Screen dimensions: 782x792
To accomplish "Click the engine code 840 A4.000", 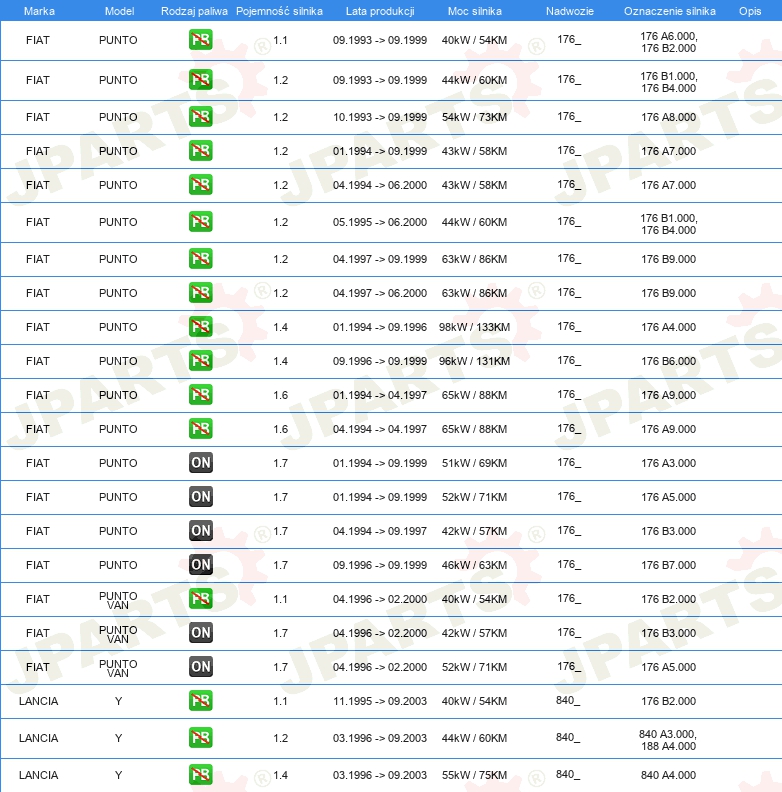I will click(x=668, y=775).
